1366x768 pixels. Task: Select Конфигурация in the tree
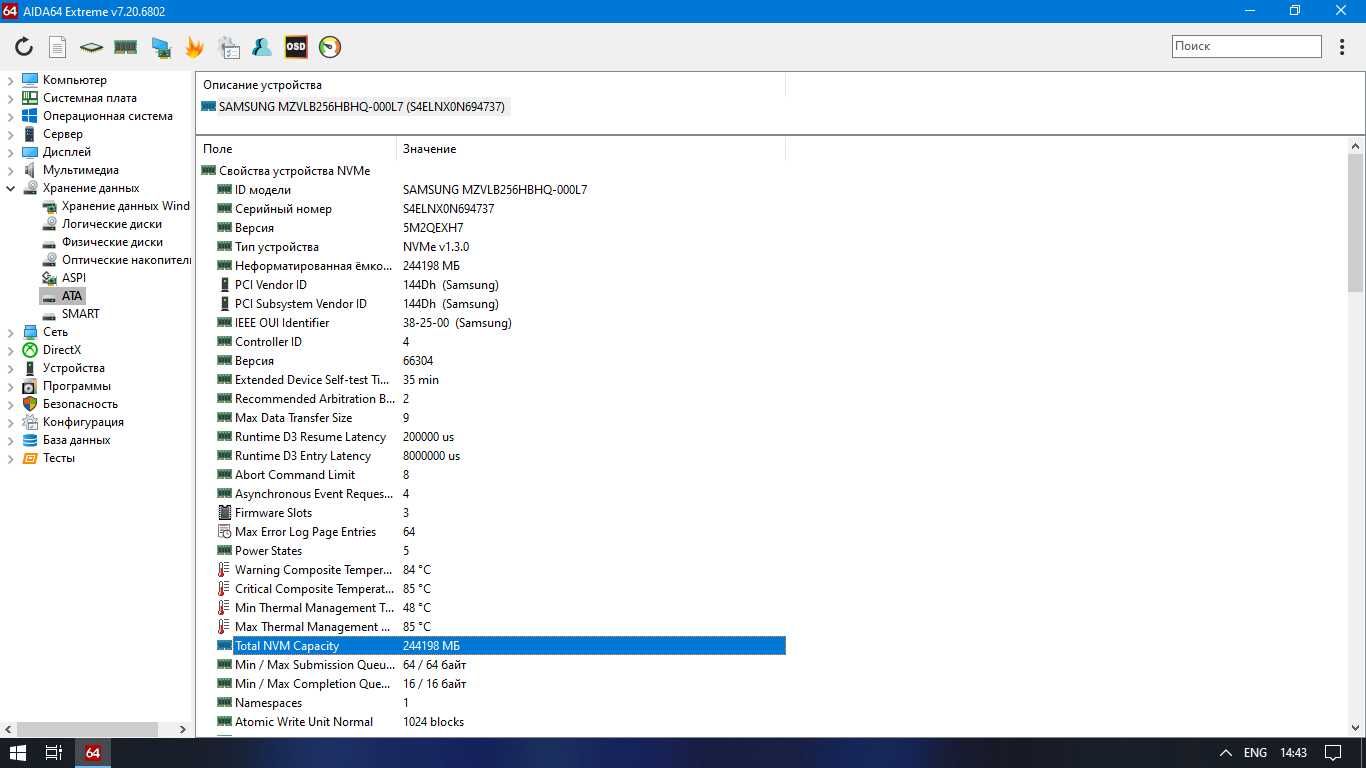tap(83, 422)
